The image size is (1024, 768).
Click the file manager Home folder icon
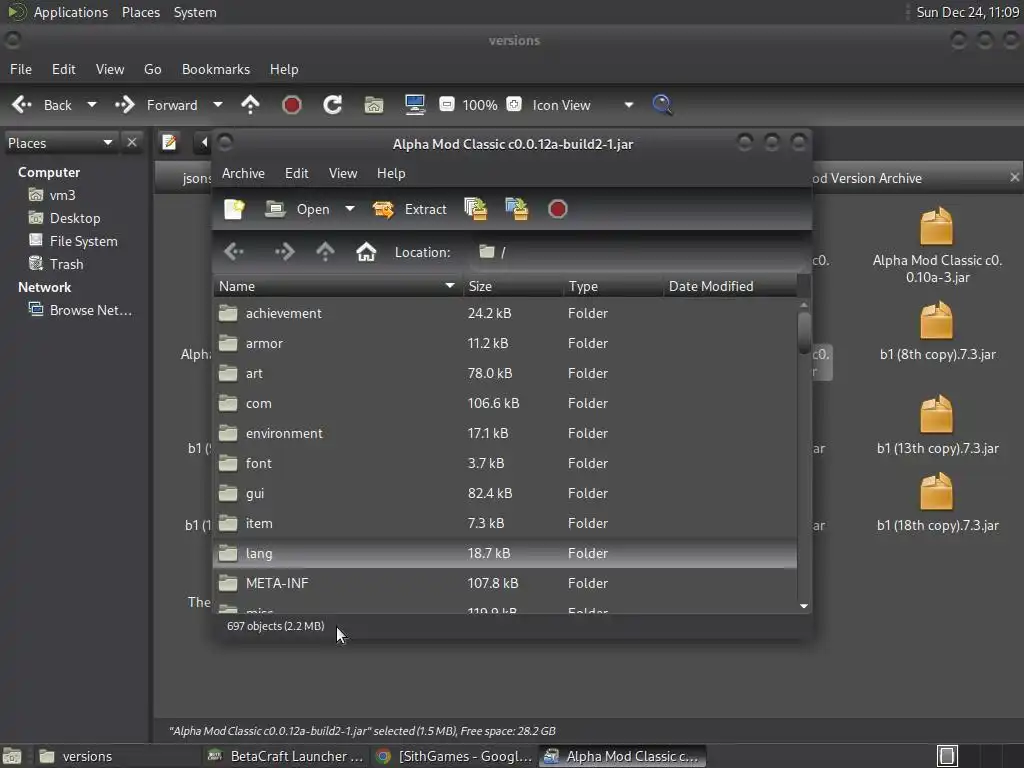pos(374,104)
